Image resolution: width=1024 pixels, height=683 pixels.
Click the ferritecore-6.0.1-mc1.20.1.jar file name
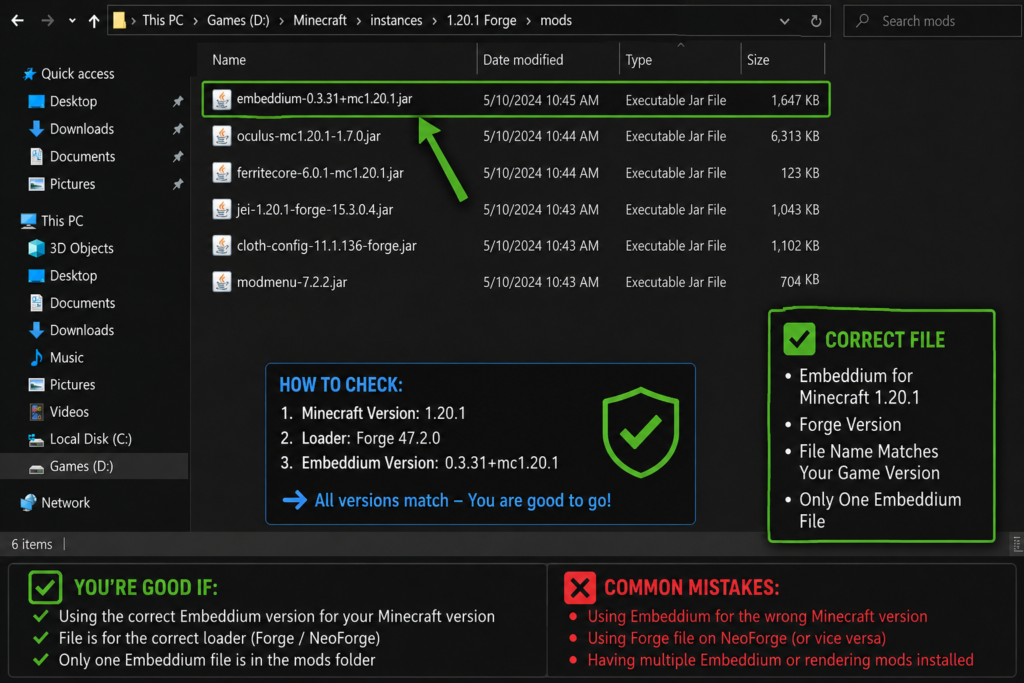(320, 173)
